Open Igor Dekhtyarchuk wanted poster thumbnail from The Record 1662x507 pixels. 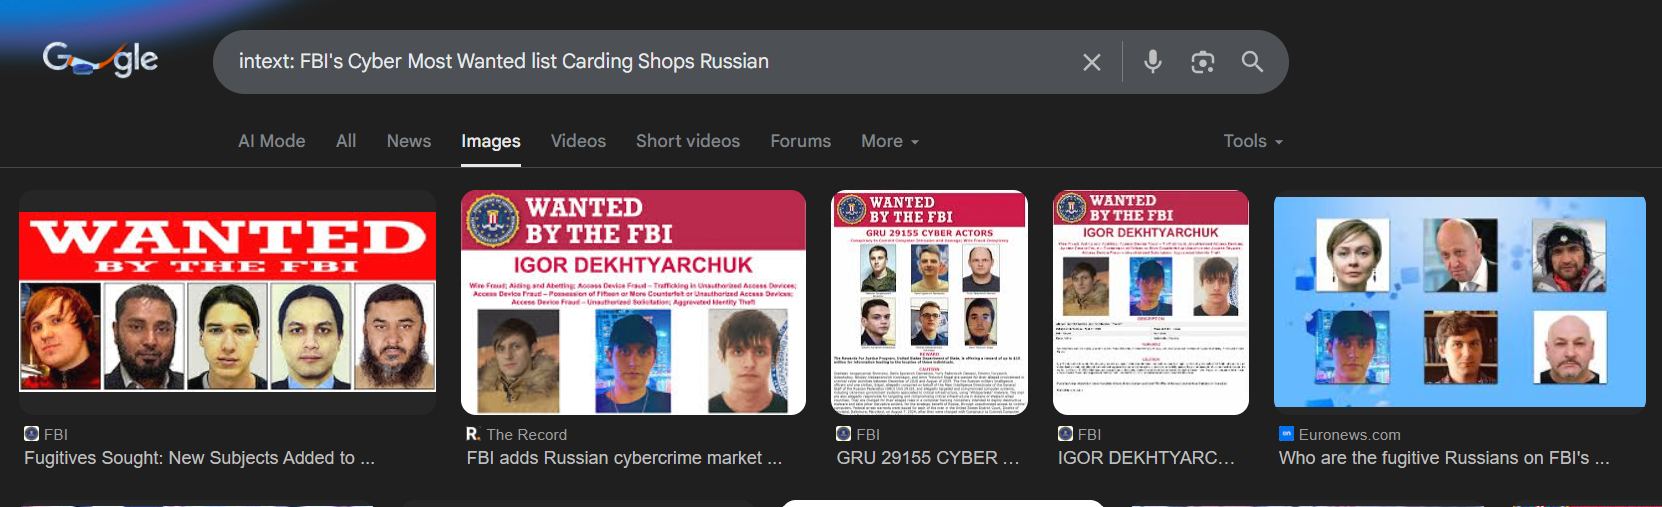click(x=633, y=302)
